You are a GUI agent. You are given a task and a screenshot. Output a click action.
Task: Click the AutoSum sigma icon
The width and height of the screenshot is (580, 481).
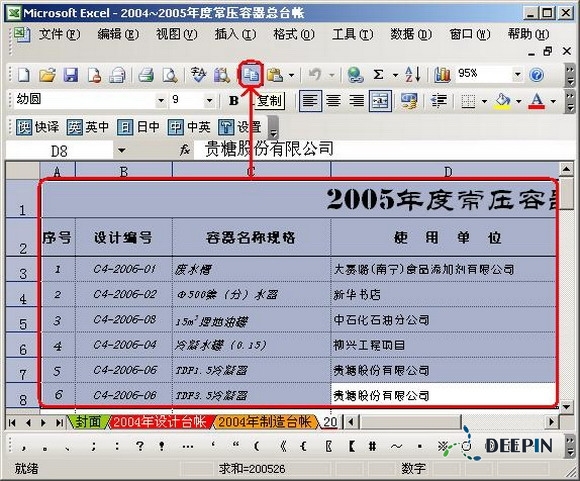[x=378, y=75]
